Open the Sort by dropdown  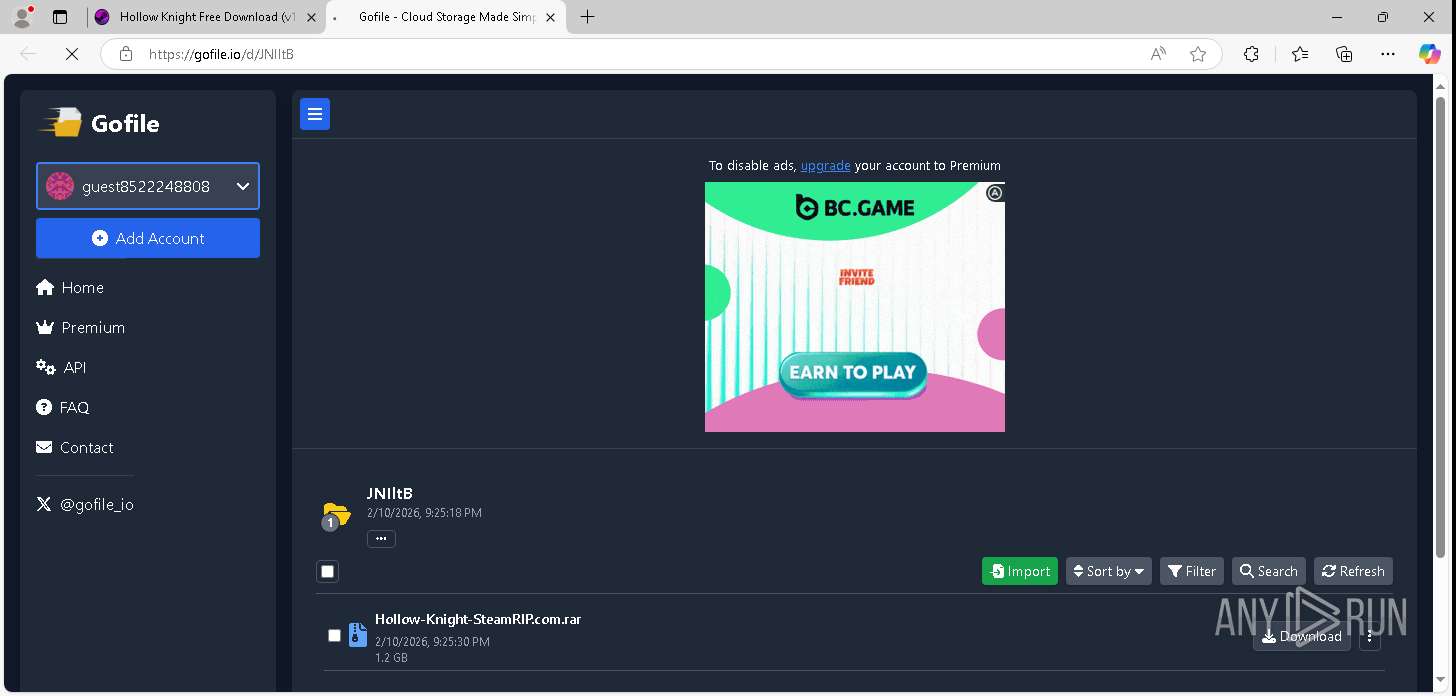pyautogui.click(x=1109, y=571)
